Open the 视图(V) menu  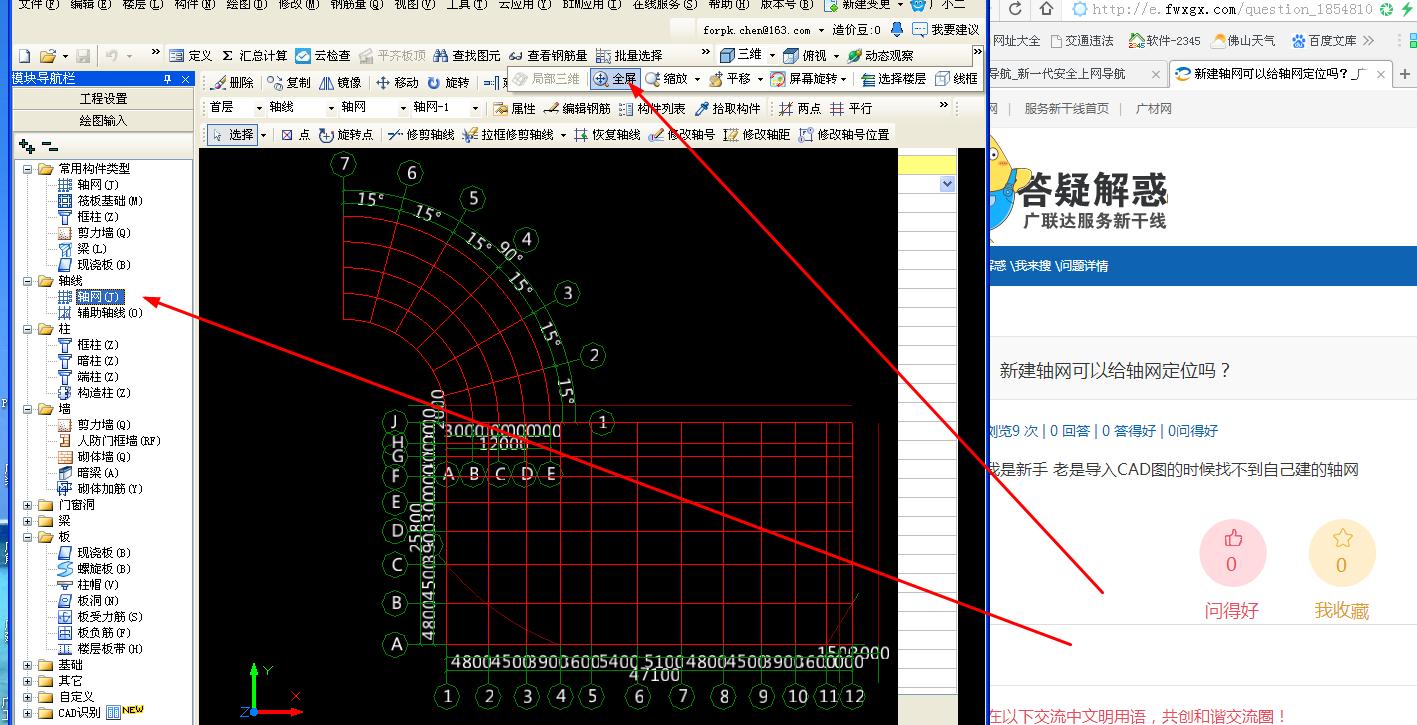point(414,5)
